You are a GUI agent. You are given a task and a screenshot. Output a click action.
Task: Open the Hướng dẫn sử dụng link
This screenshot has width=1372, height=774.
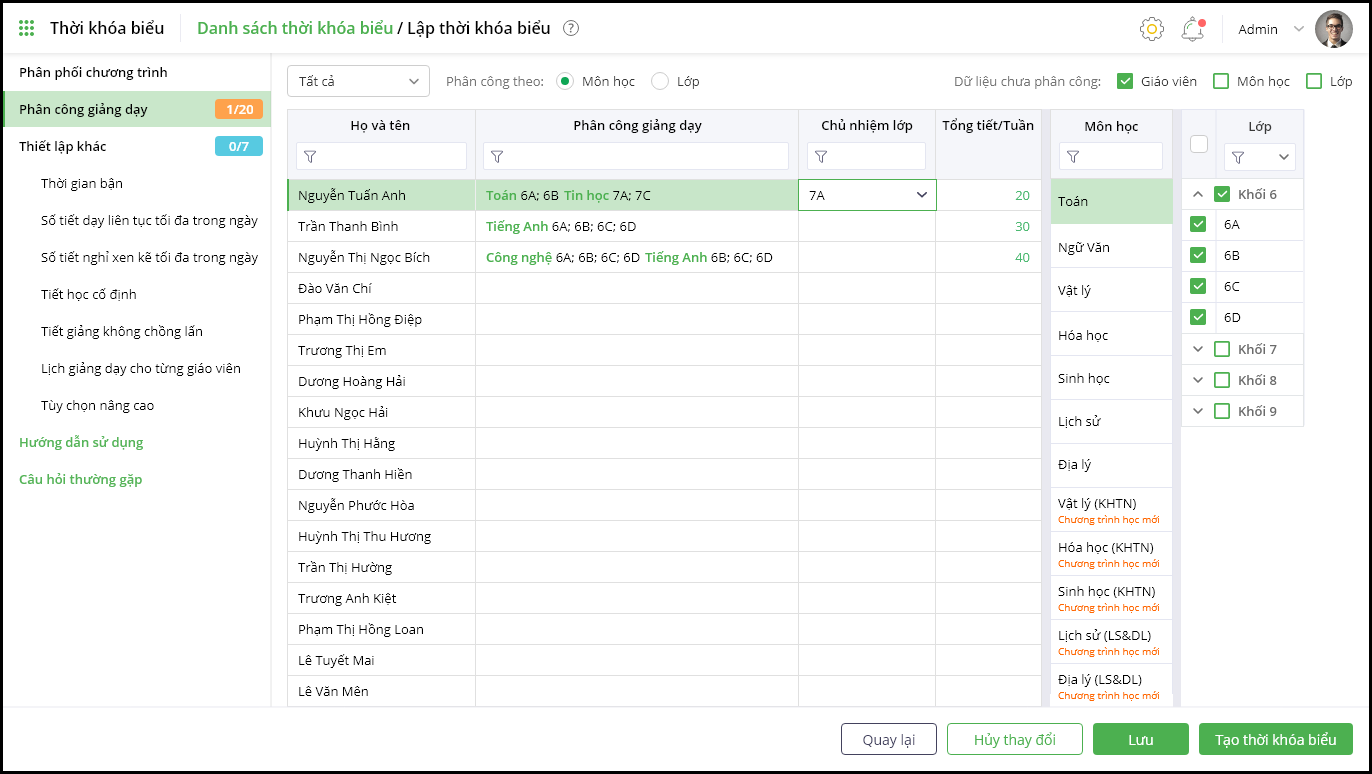[x=81, y=442]
